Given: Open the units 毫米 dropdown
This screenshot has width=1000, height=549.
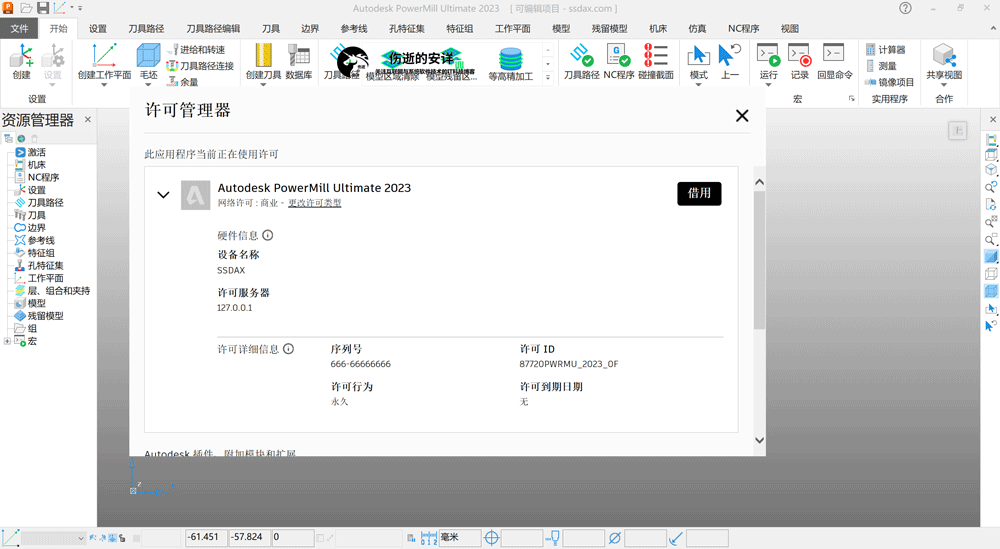Looking at the screenshot, I should 459,538.
